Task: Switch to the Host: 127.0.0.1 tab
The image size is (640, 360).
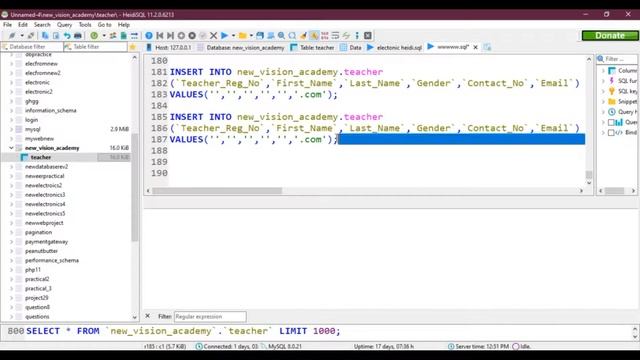Action: point(169,47)
